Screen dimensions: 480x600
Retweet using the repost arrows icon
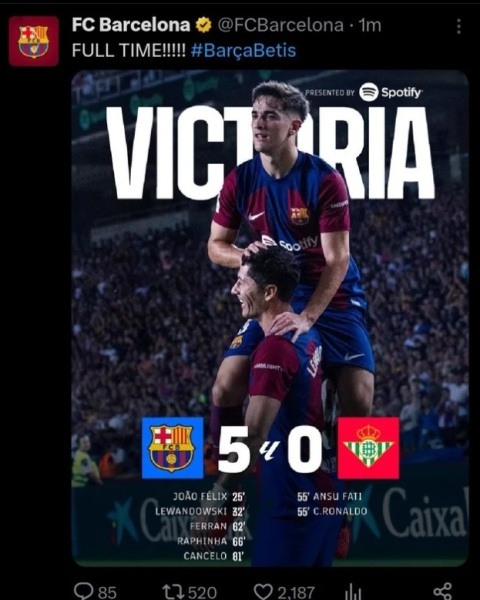coord(173,592)
